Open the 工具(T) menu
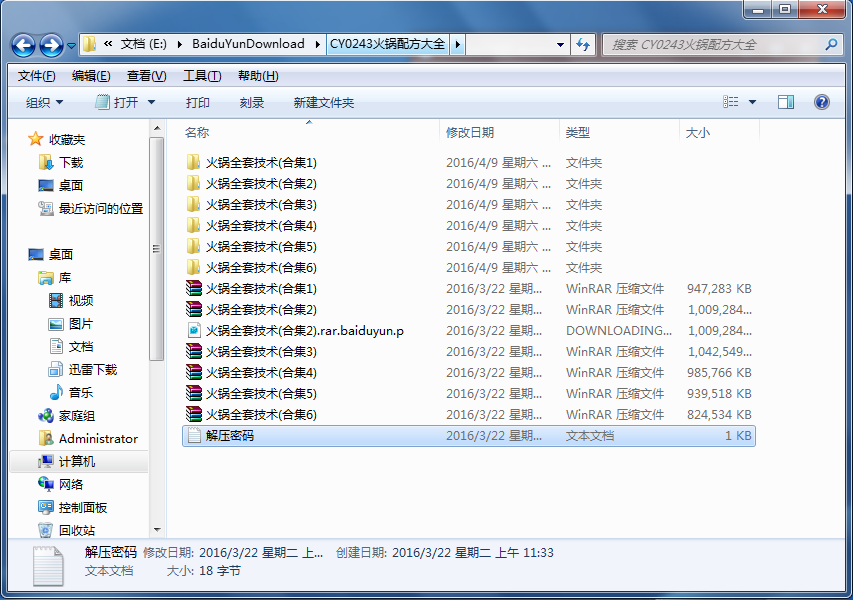 coord(201,76)
